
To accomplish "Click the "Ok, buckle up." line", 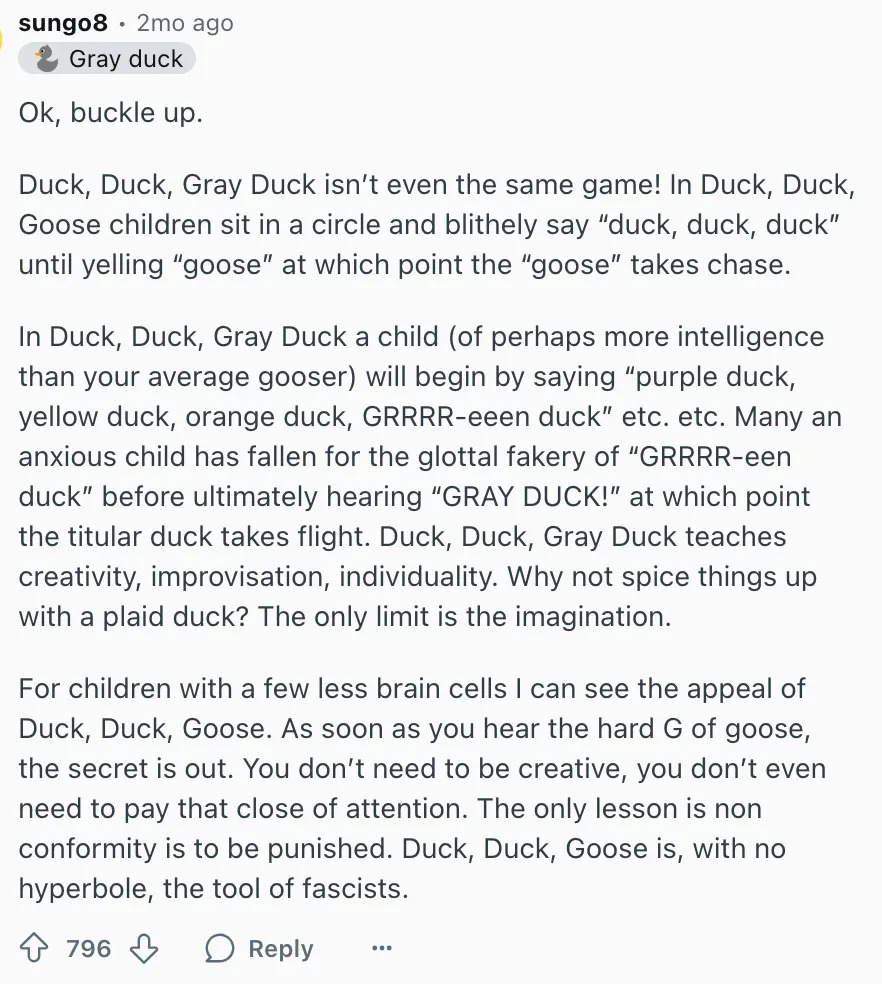I will [111, 112].
